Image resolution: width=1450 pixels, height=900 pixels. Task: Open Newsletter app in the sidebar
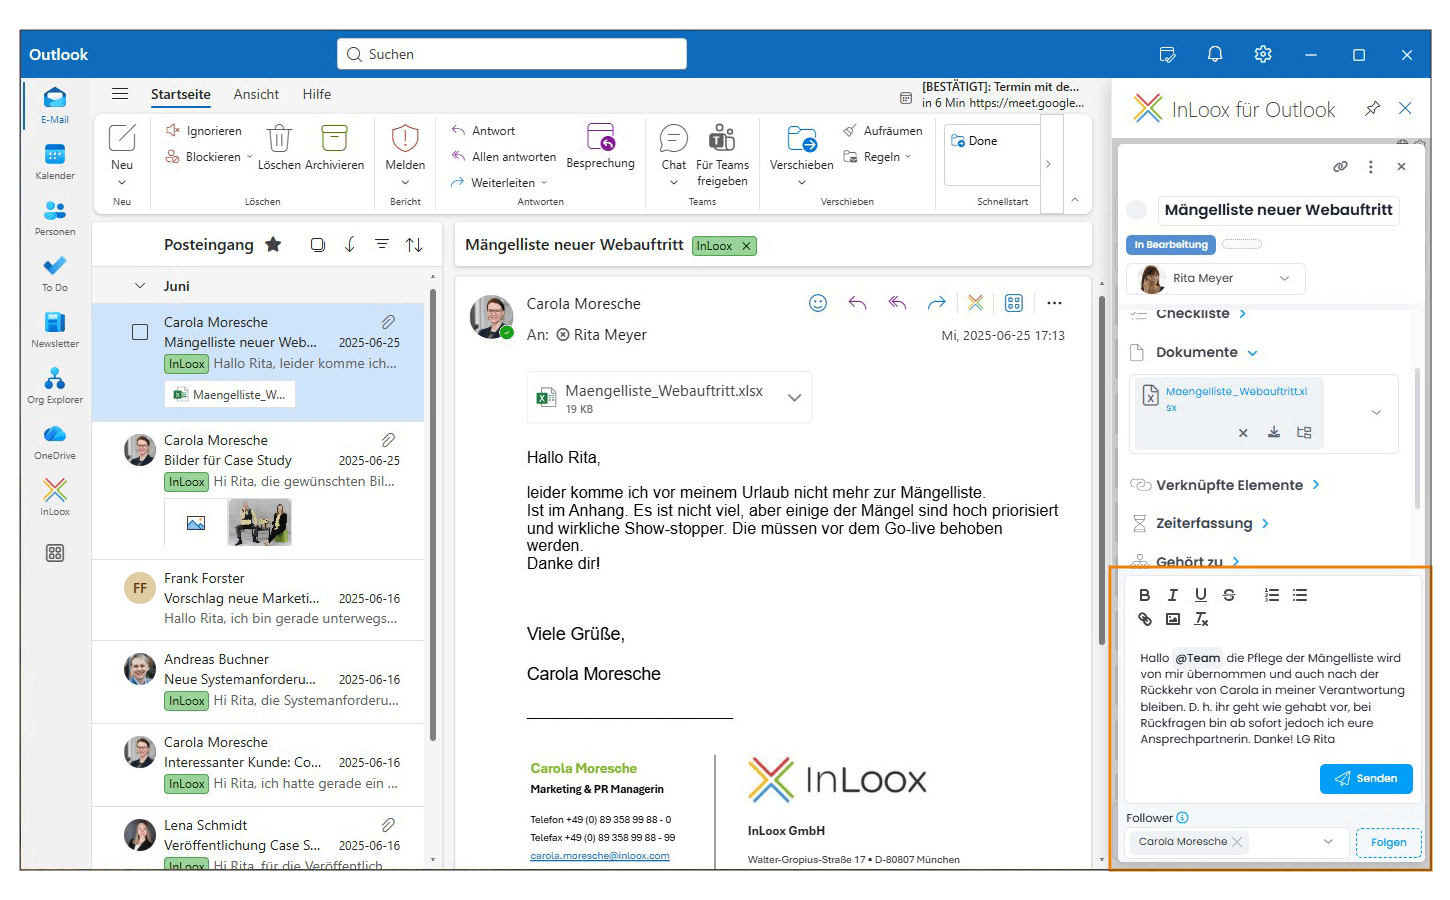(55, 330)
